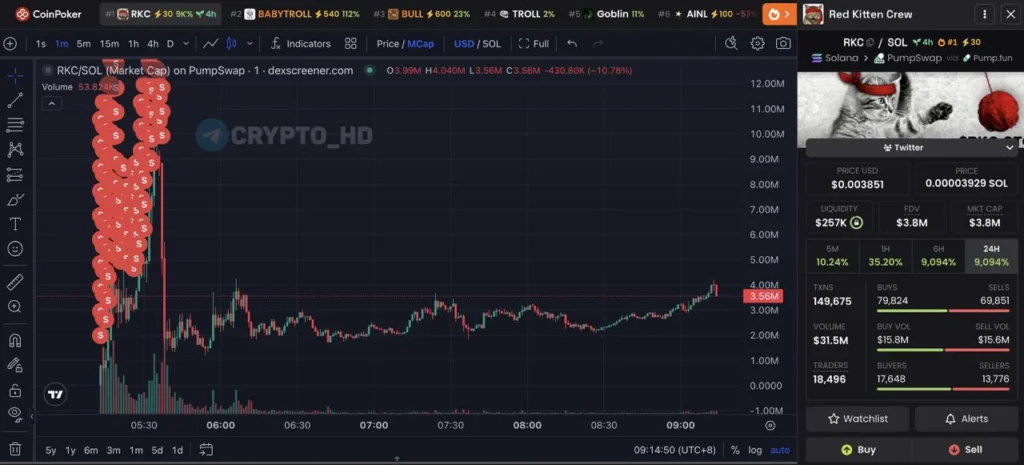Open the emoji icons tool
Viewport: 1024px width, 465px height.
pyautogui.click(x=16, y=249)
